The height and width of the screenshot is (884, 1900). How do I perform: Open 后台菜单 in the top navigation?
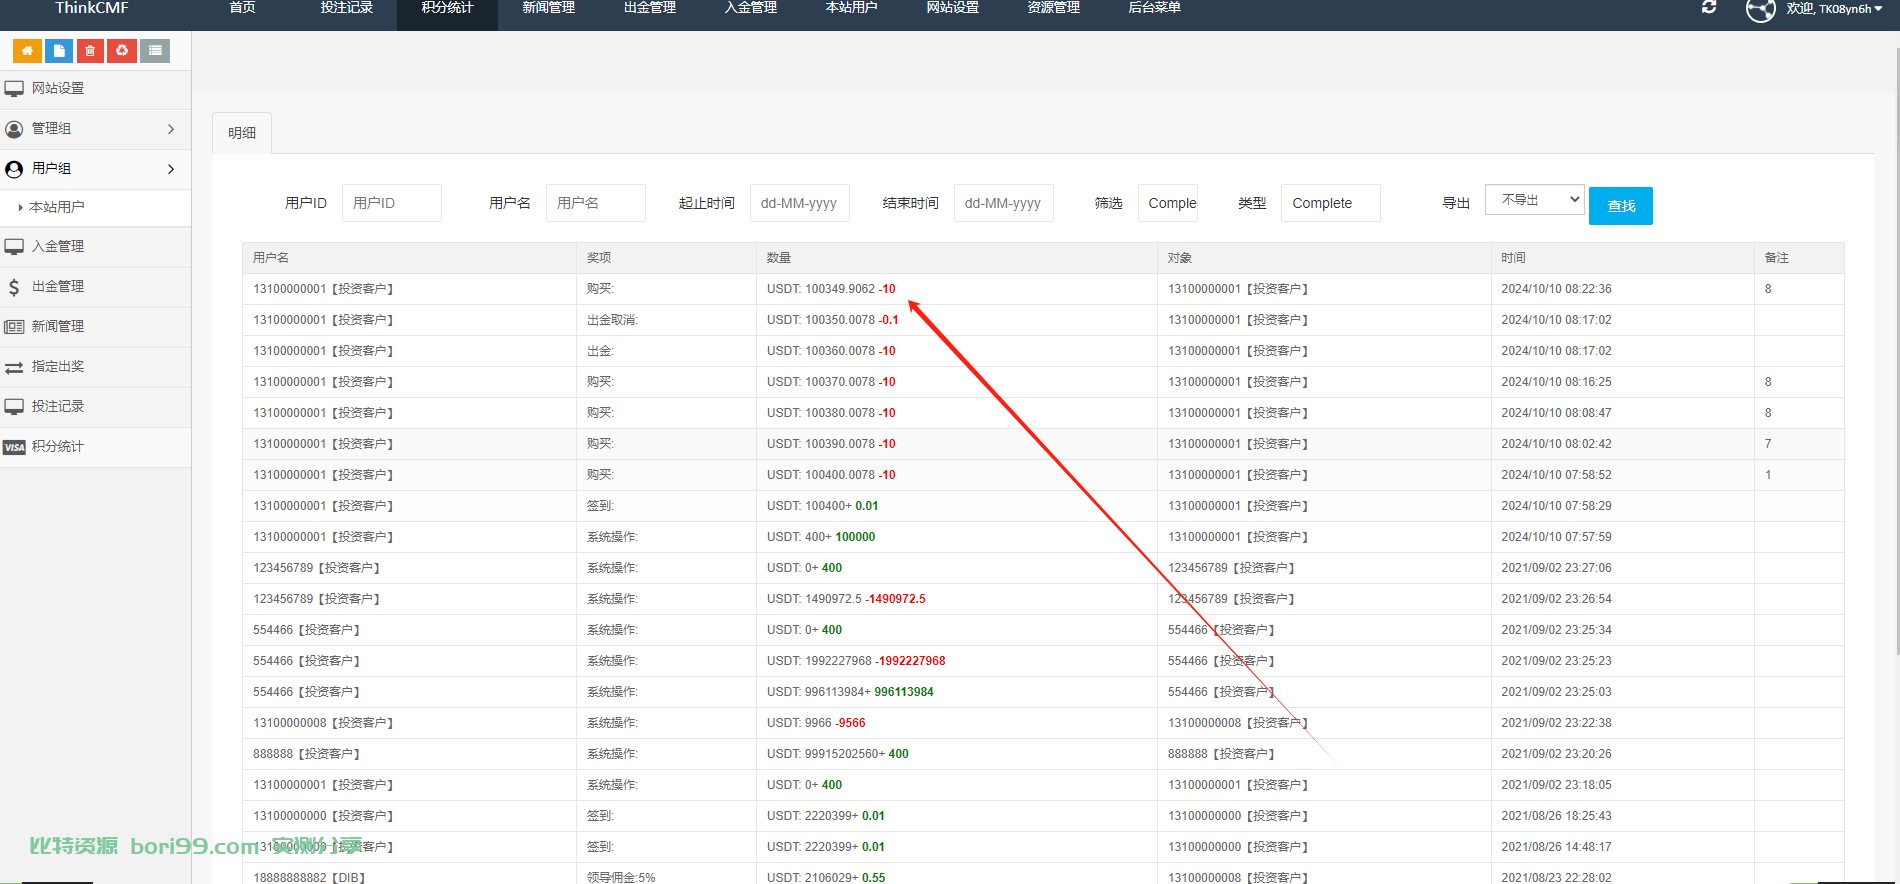tap(1154, 8)
